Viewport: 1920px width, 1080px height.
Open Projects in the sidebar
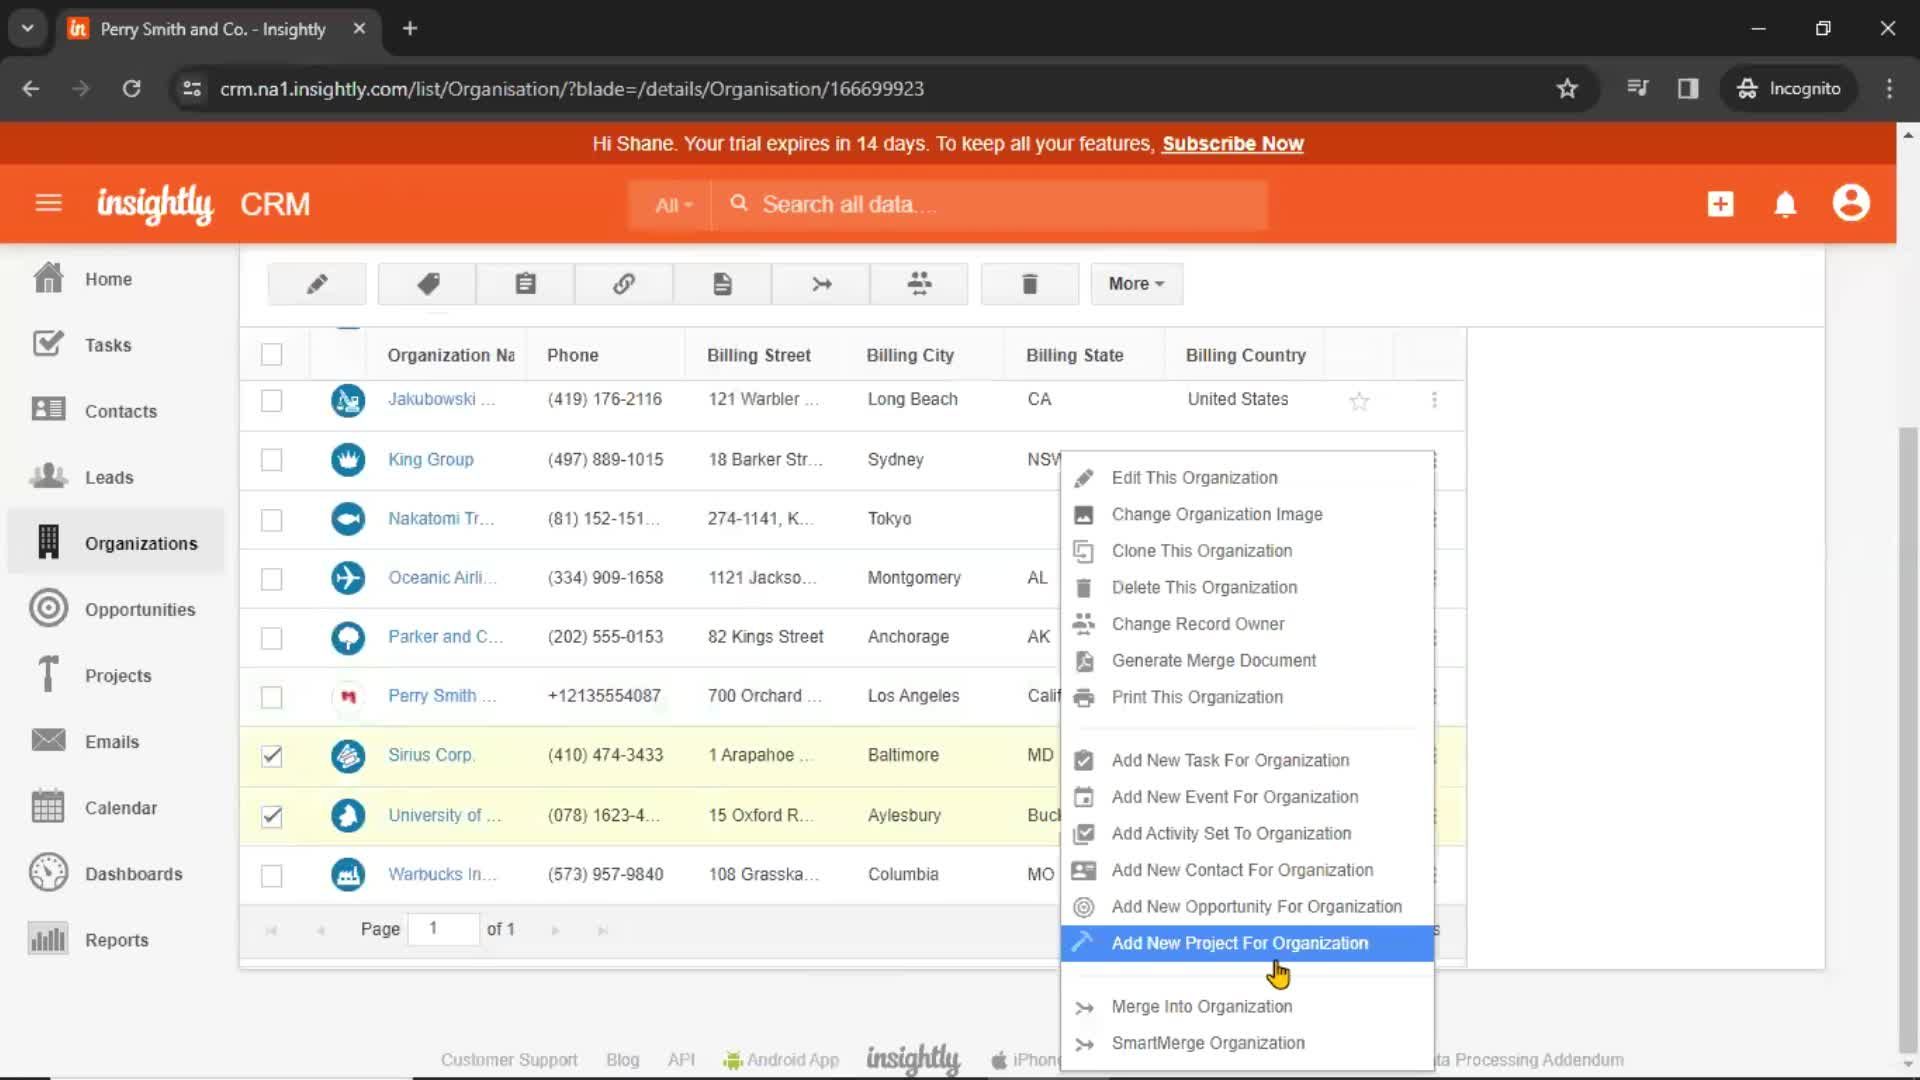tap(116, 675)
